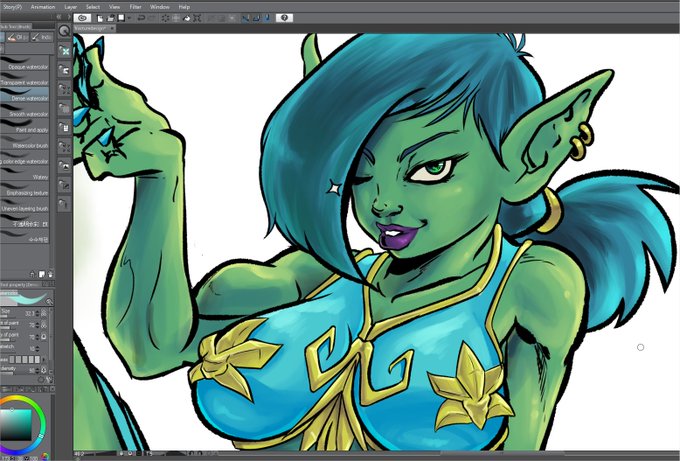Screen dimensions: 680x461
Task: Click the Fill paint bucket icon
Action: click(186, 18)
